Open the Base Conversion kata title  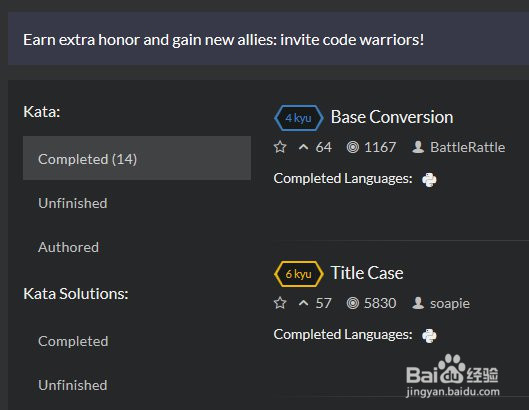click(x=392, y=117)
